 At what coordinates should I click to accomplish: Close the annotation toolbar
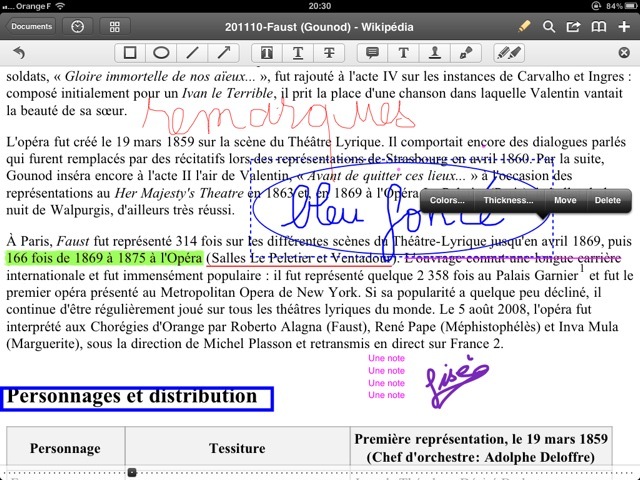[624, 52]
